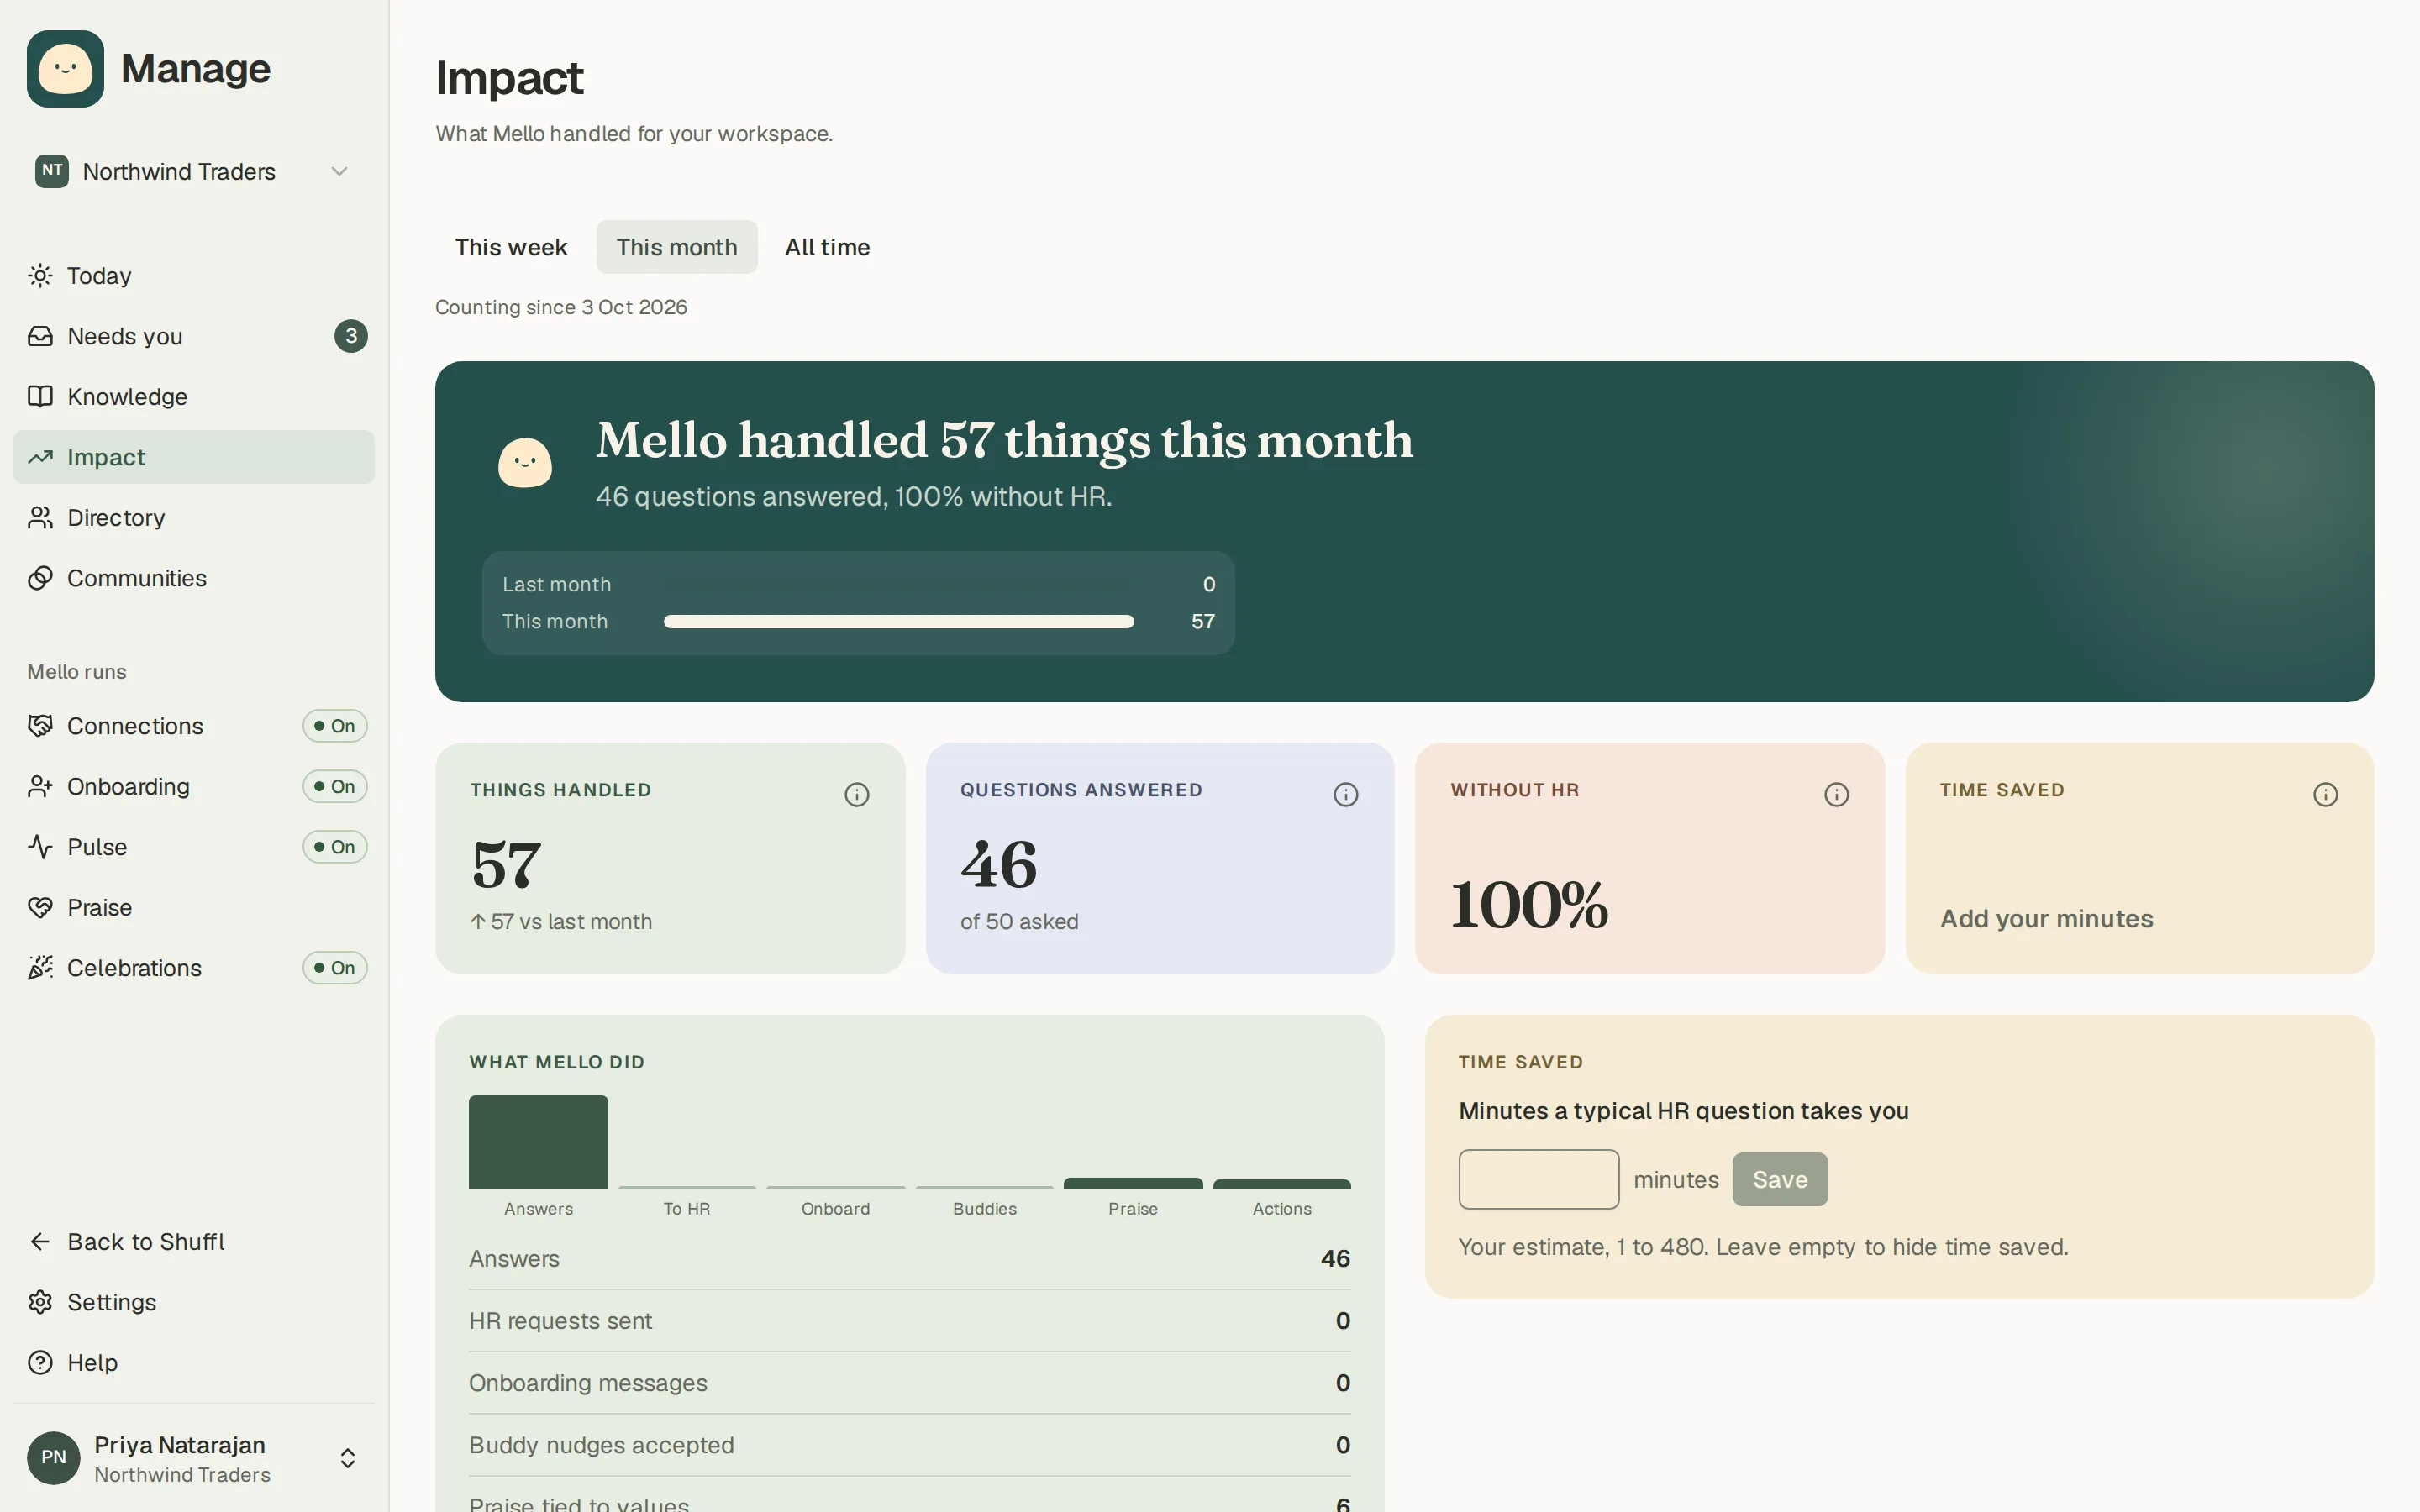This screenshot has width=2420, height=1512.
Task: Click the Needs you badge showing 3
Action: (351, 336)
